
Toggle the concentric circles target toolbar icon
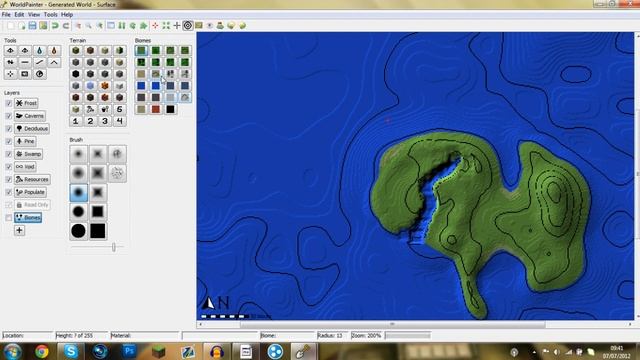[187, 26]
